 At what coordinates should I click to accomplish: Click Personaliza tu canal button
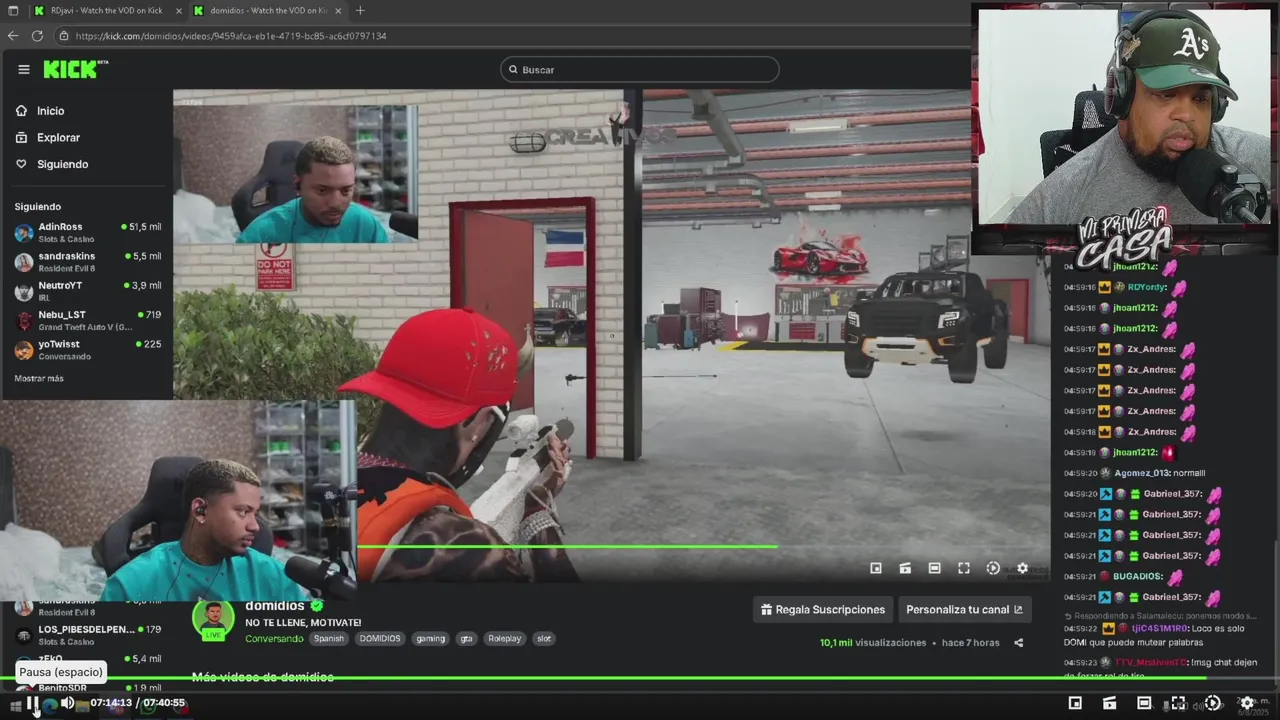click(964, 609)
